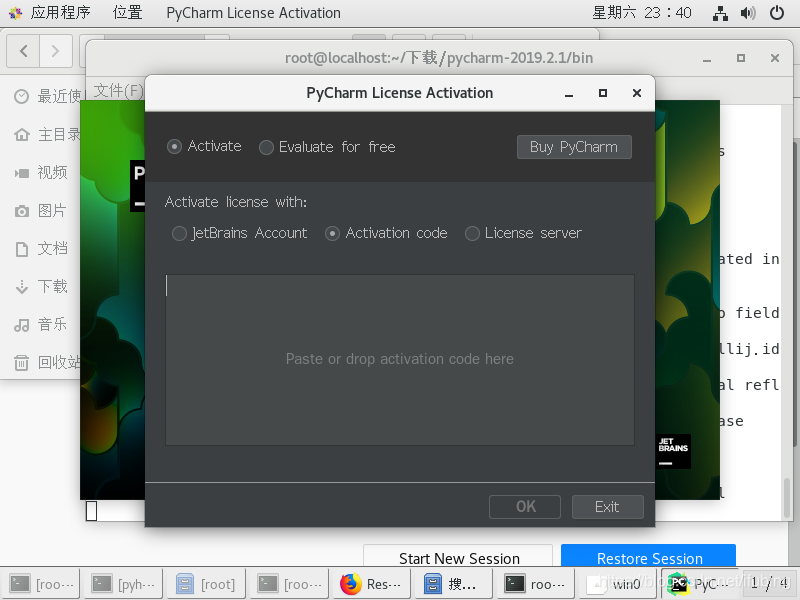Click the clock icon beside 最近使用
The image size is (800, 600).
(x=21, y=96)
